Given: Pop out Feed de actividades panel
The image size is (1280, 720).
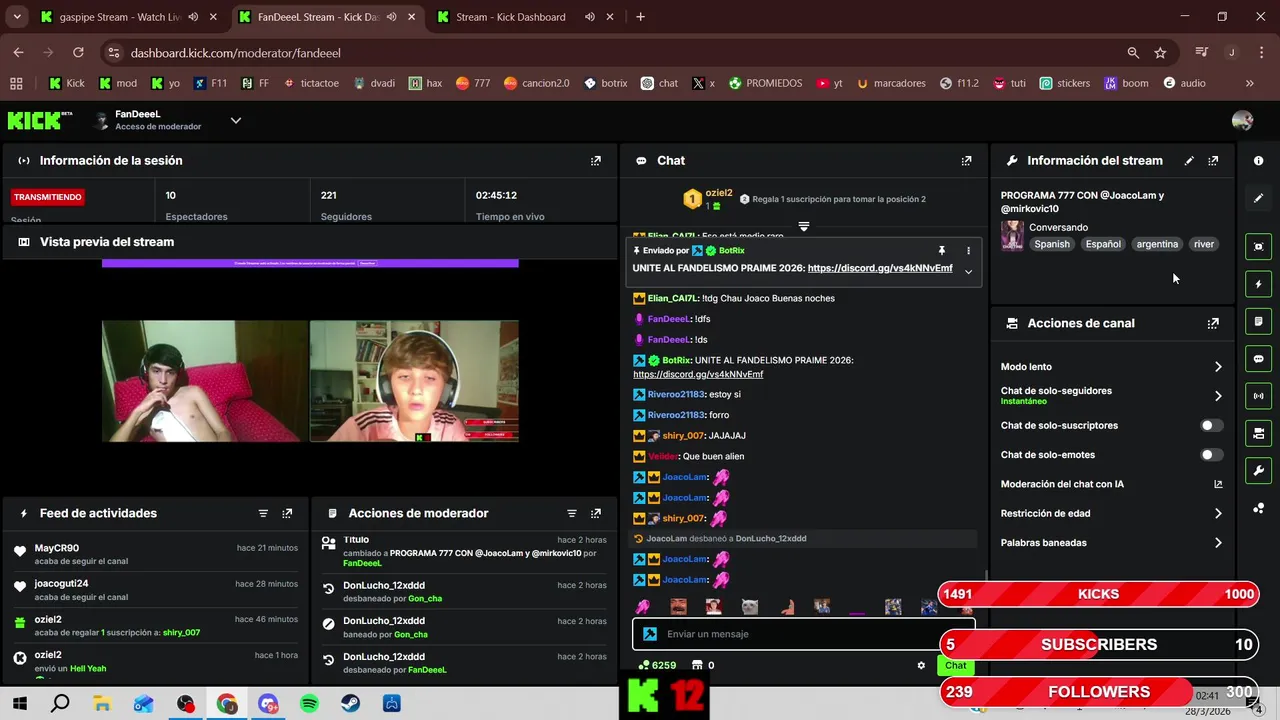Looking at the screenshot, I should 287,513.
